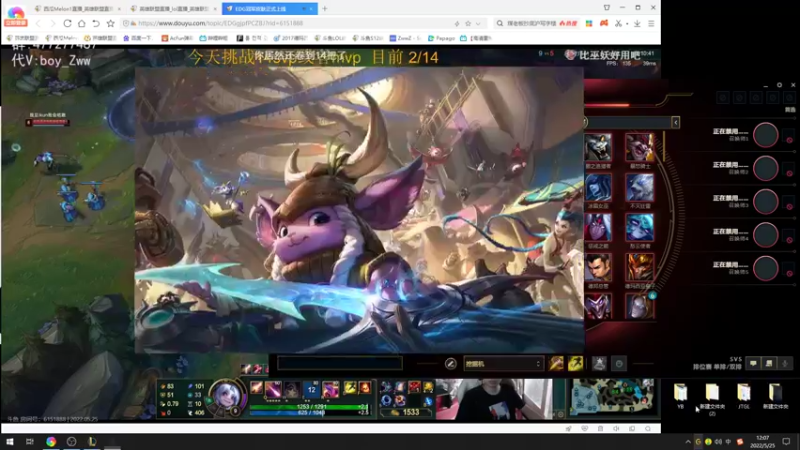Open League client settings gear
Screen dimensions: 800x450
(779, 85)
